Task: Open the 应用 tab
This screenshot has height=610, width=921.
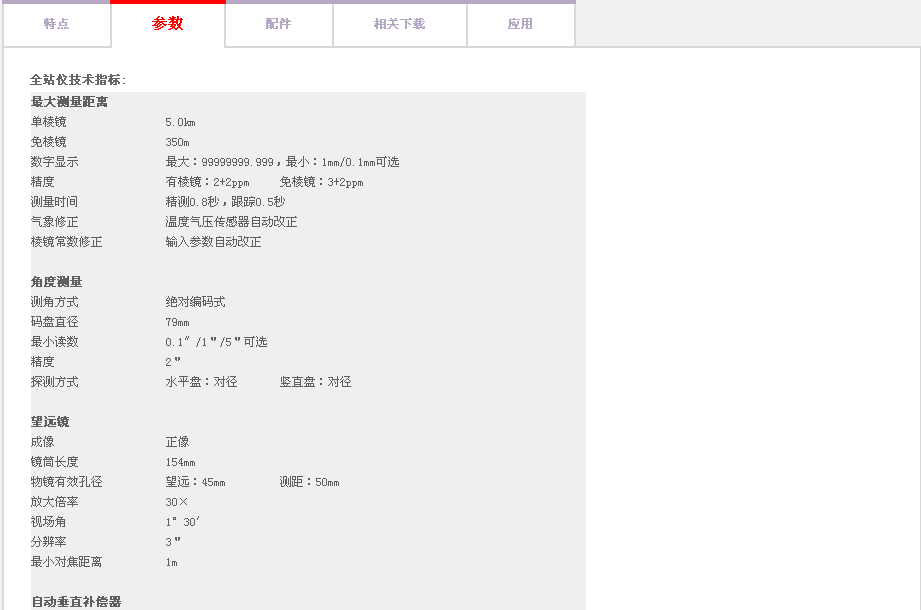Action: click(520, 24)
